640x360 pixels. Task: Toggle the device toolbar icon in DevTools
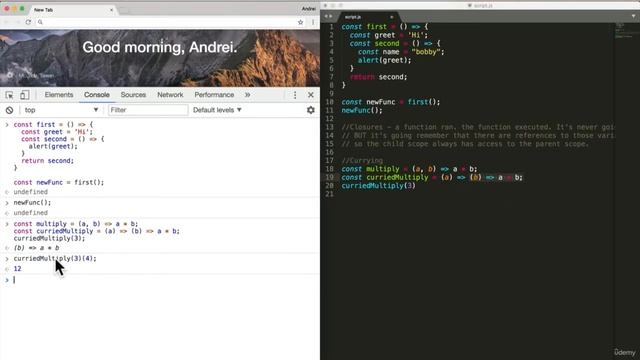pos(24,95)
